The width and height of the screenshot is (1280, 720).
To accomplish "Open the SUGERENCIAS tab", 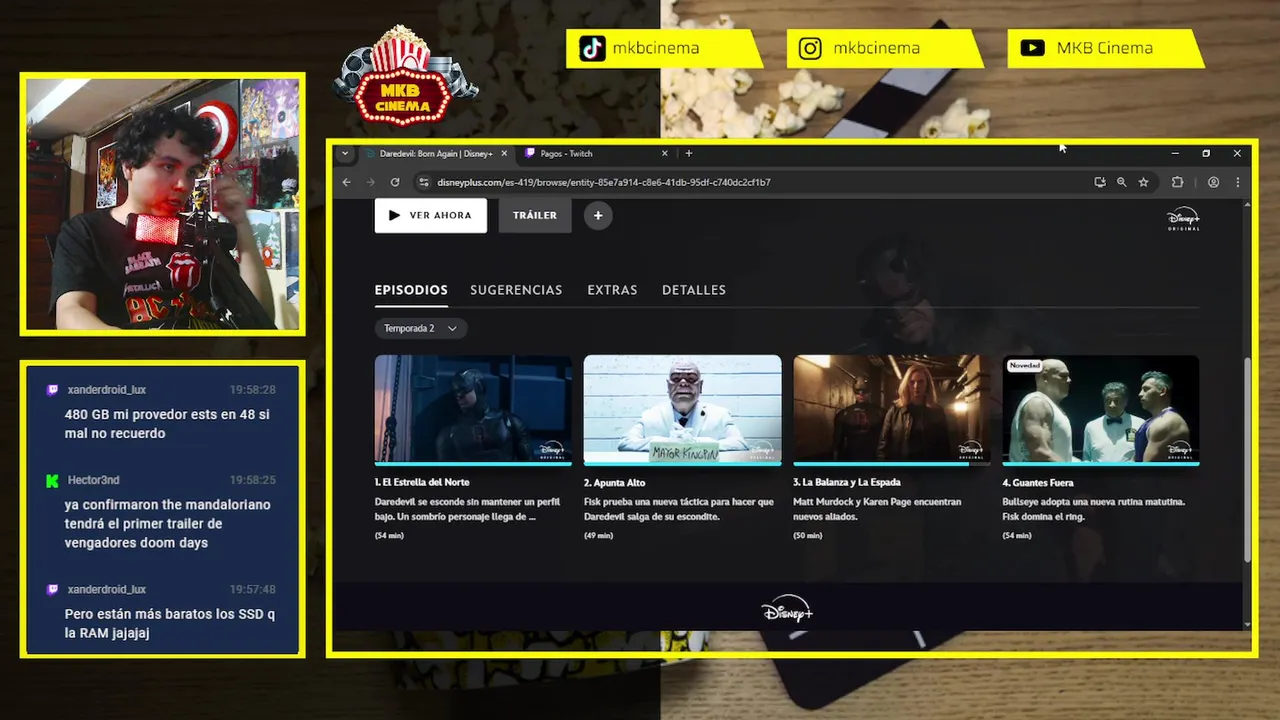I will pos(516,290).
